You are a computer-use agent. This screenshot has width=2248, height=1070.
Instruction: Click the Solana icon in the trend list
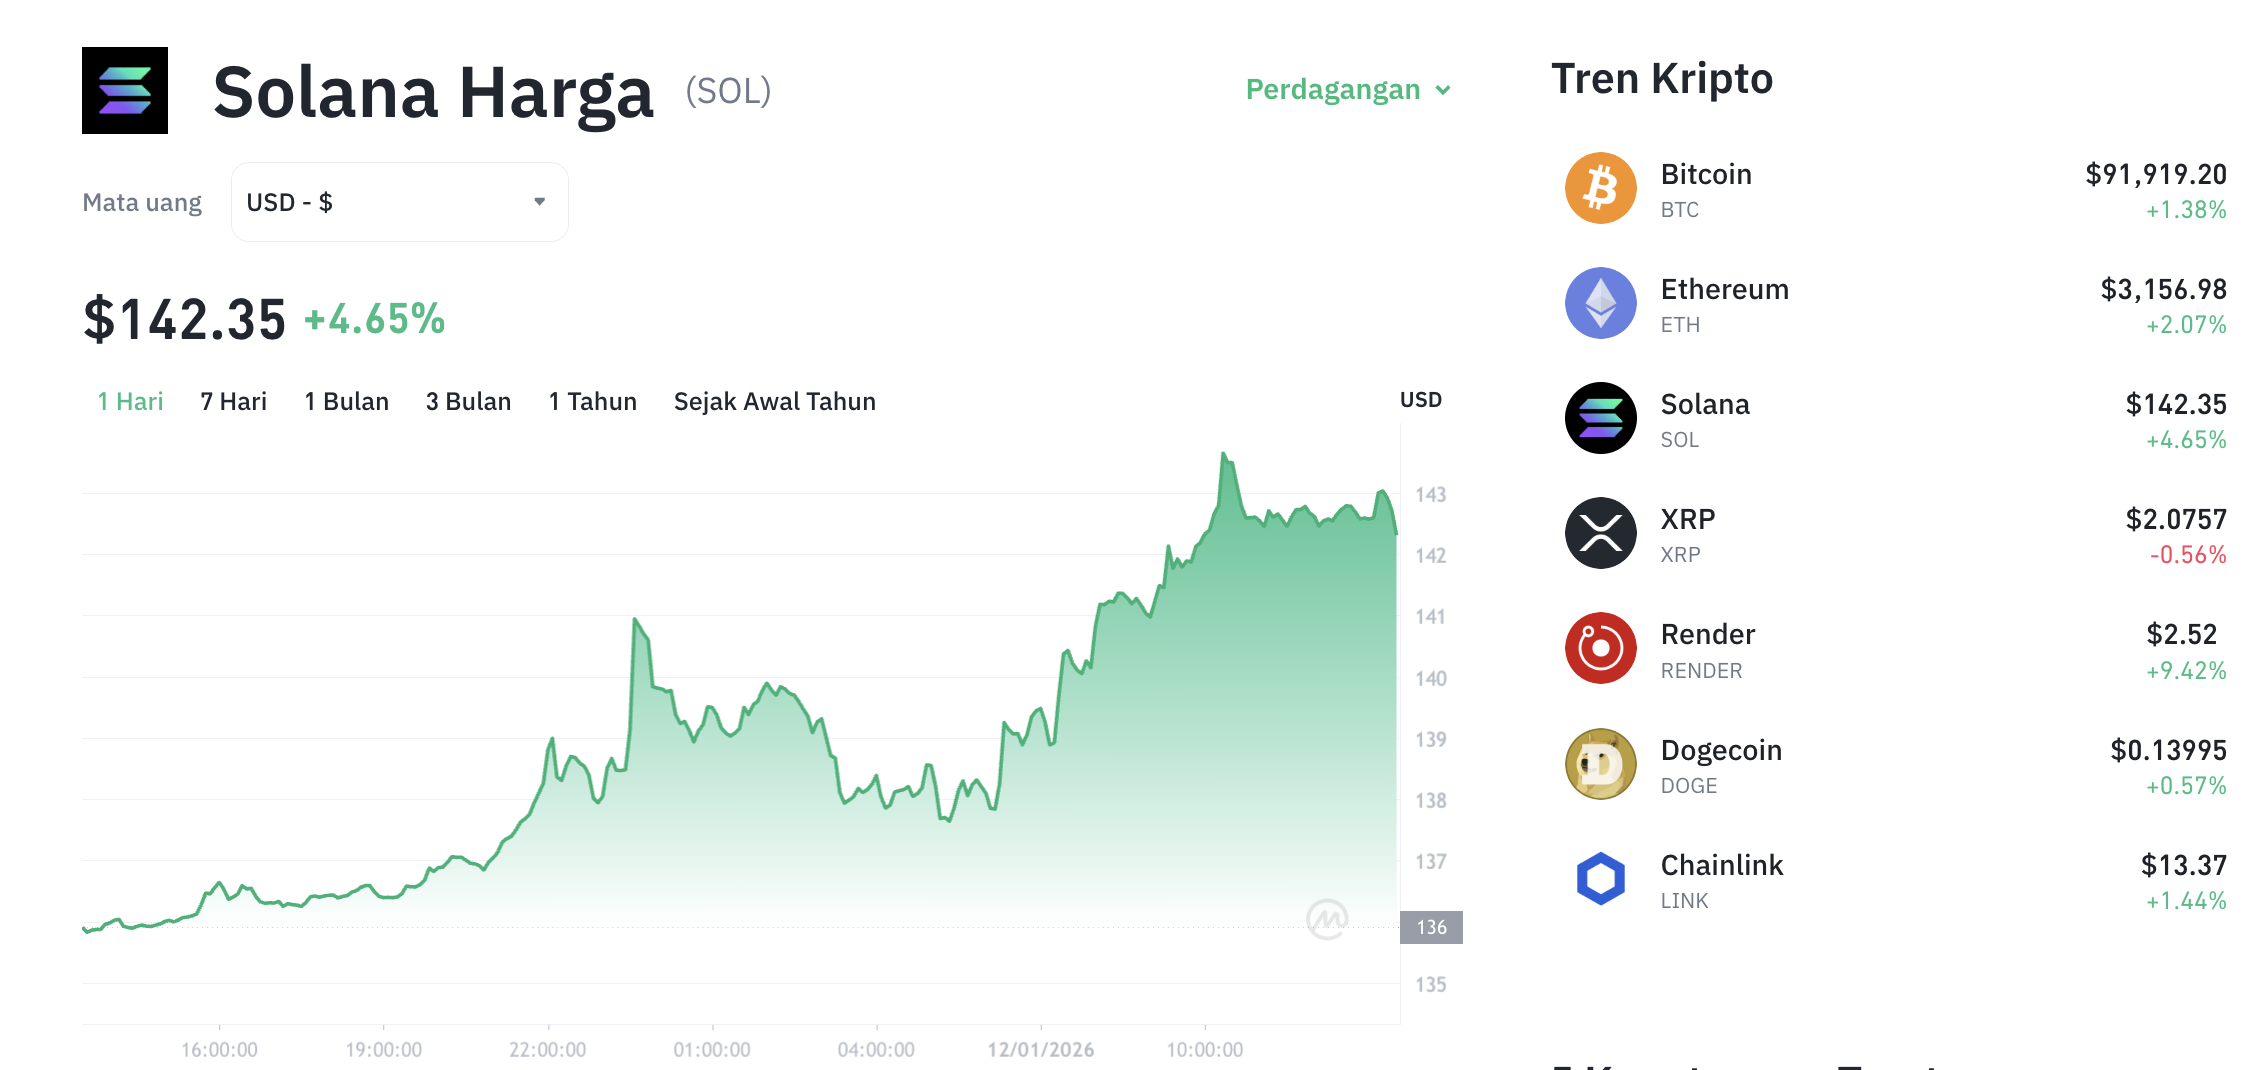1600,418
